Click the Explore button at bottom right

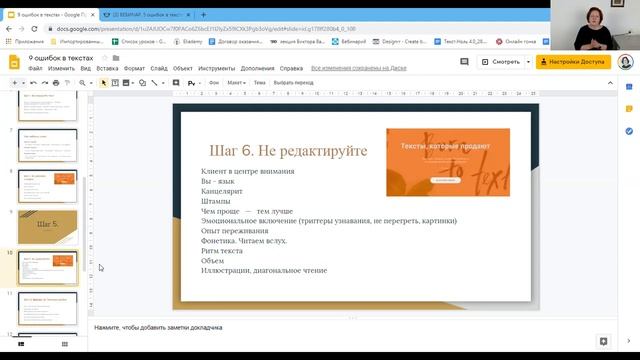click(x=603, y=341)
